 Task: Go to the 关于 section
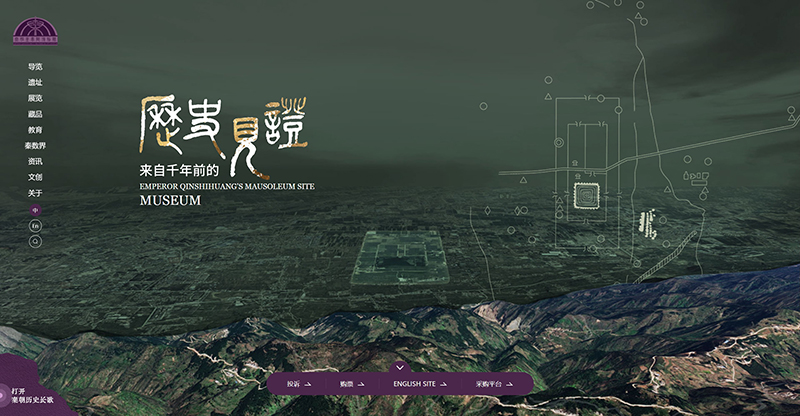pyautogui.click(x=35, y=193)
